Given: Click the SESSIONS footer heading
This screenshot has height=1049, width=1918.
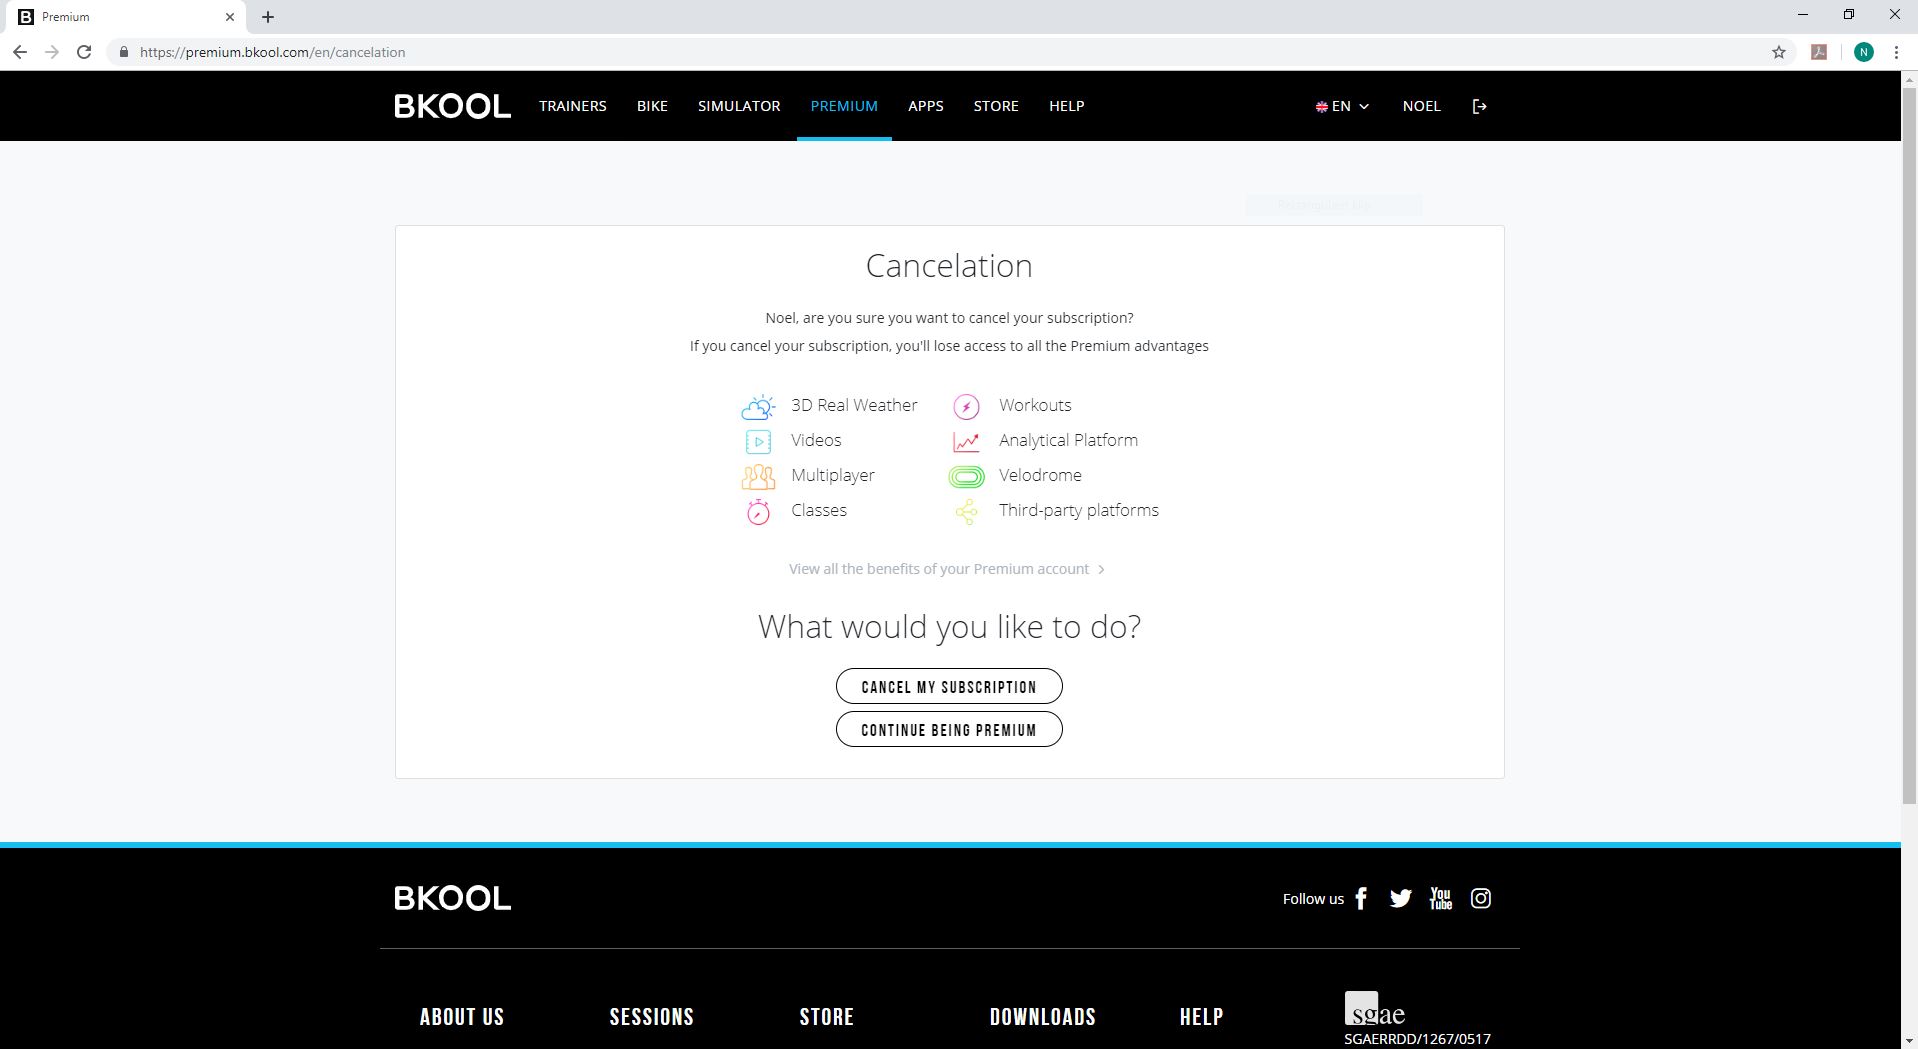Looking at the screenshot, I should point(652,1017).
